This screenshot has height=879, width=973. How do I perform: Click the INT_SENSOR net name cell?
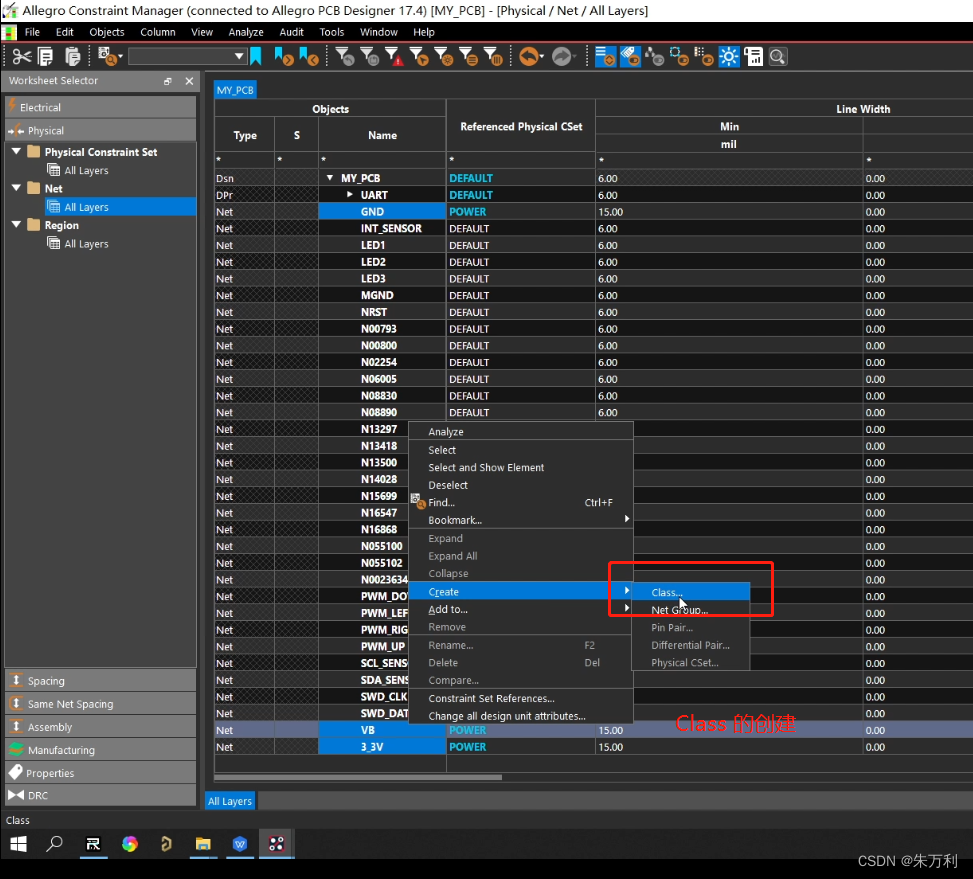[x=382, y=228]
